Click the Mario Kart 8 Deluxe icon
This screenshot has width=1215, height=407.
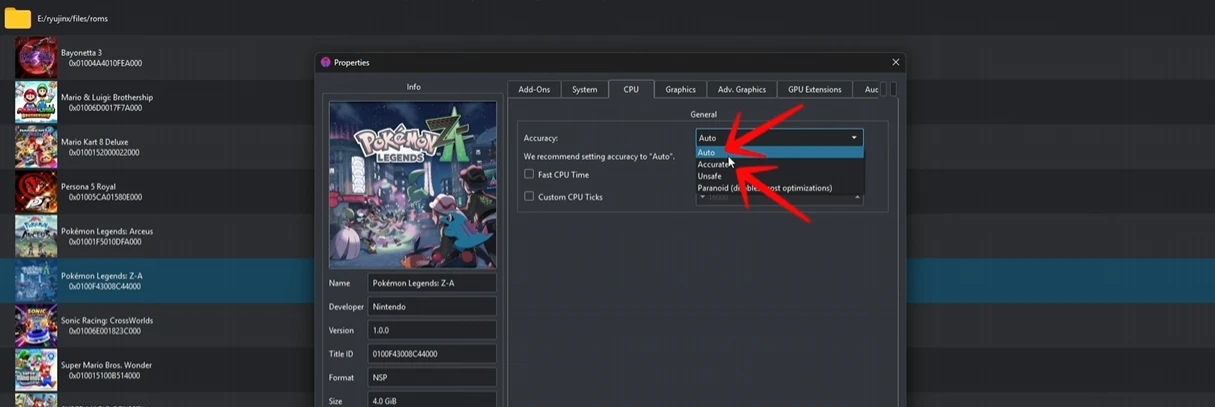[x=35, y=147]
